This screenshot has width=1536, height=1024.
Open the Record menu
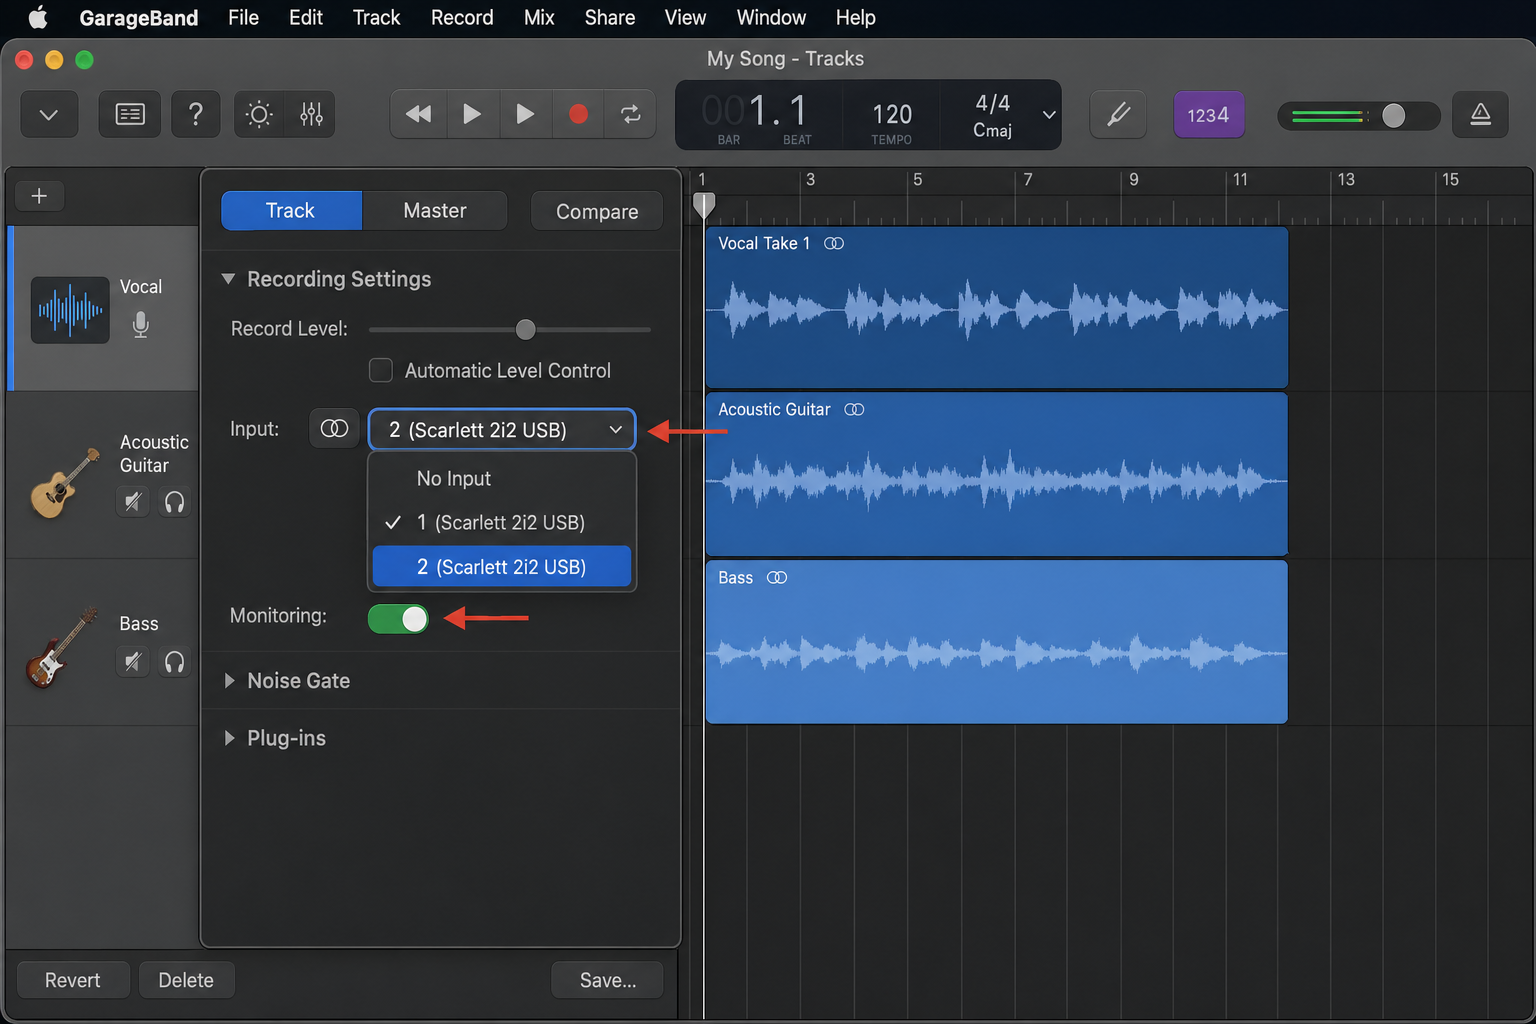[462, 17]
